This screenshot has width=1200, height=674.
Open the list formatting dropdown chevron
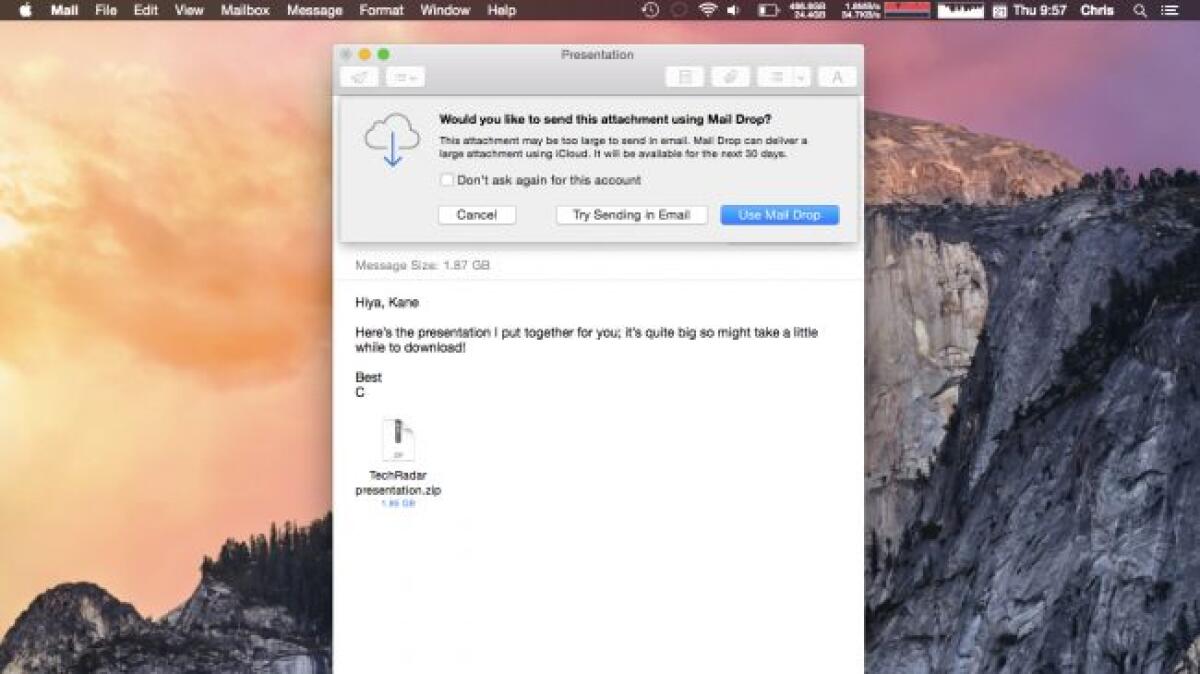[x=800, y=77]
